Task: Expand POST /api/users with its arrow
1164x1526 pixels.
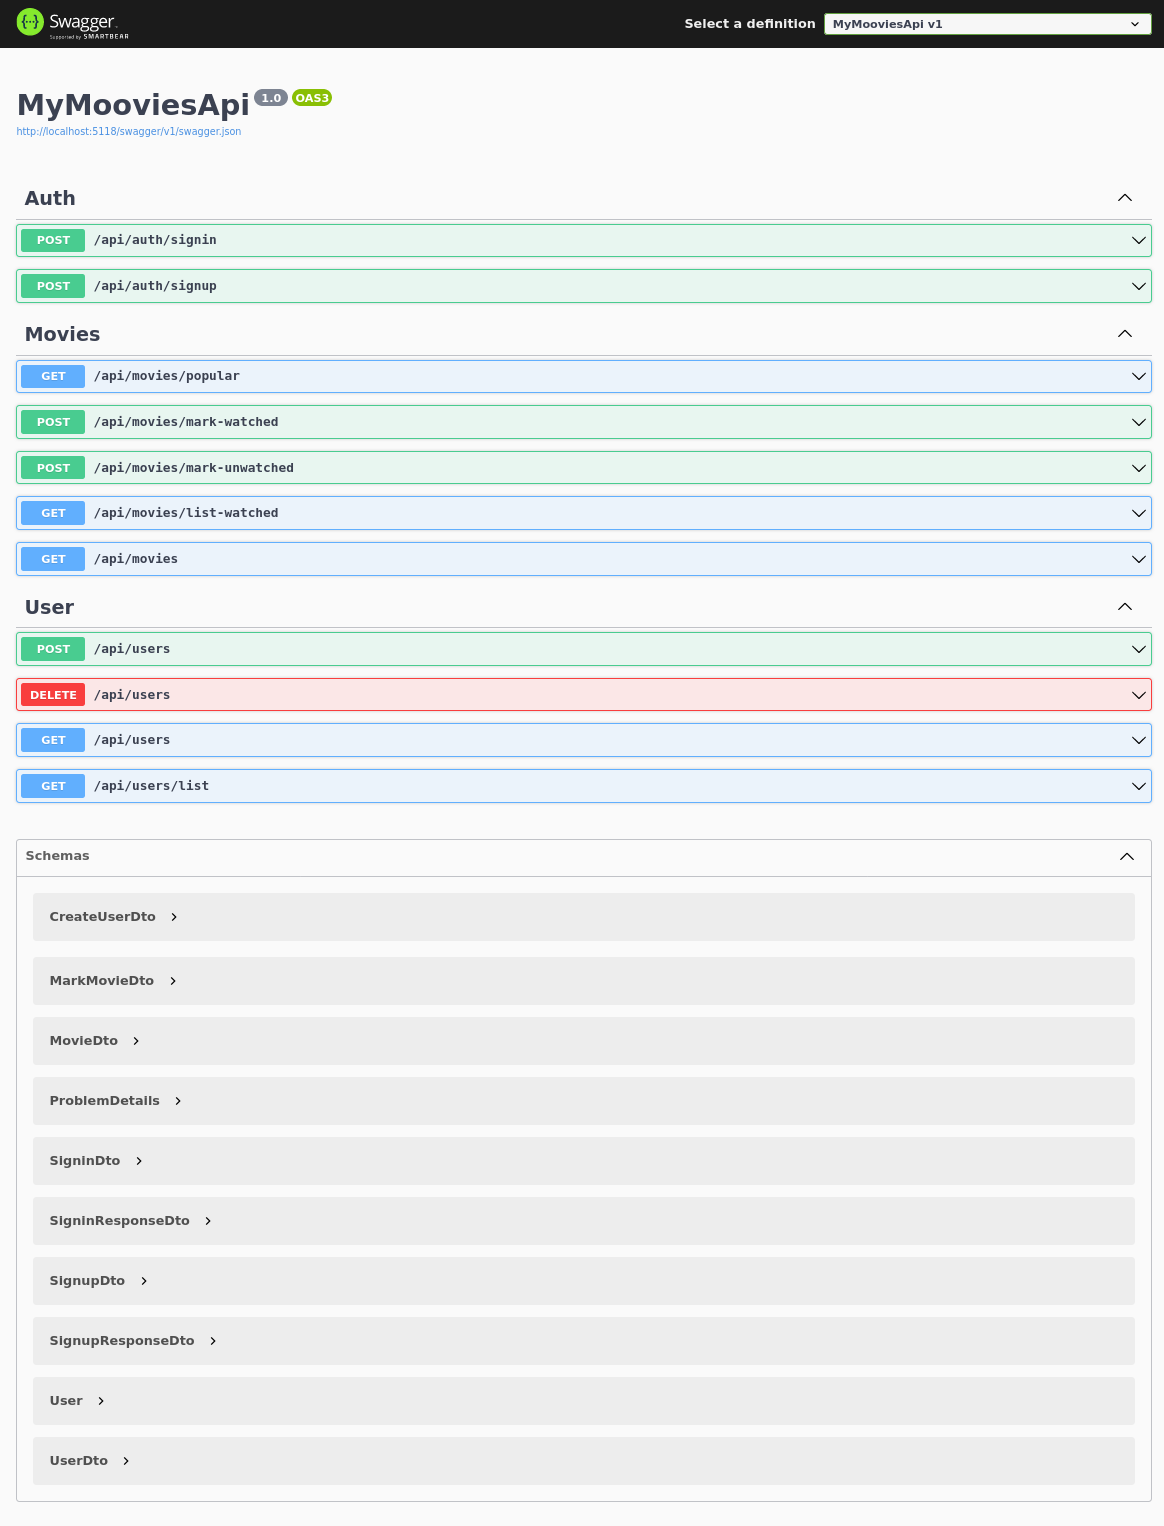Action: [1138, 649]
